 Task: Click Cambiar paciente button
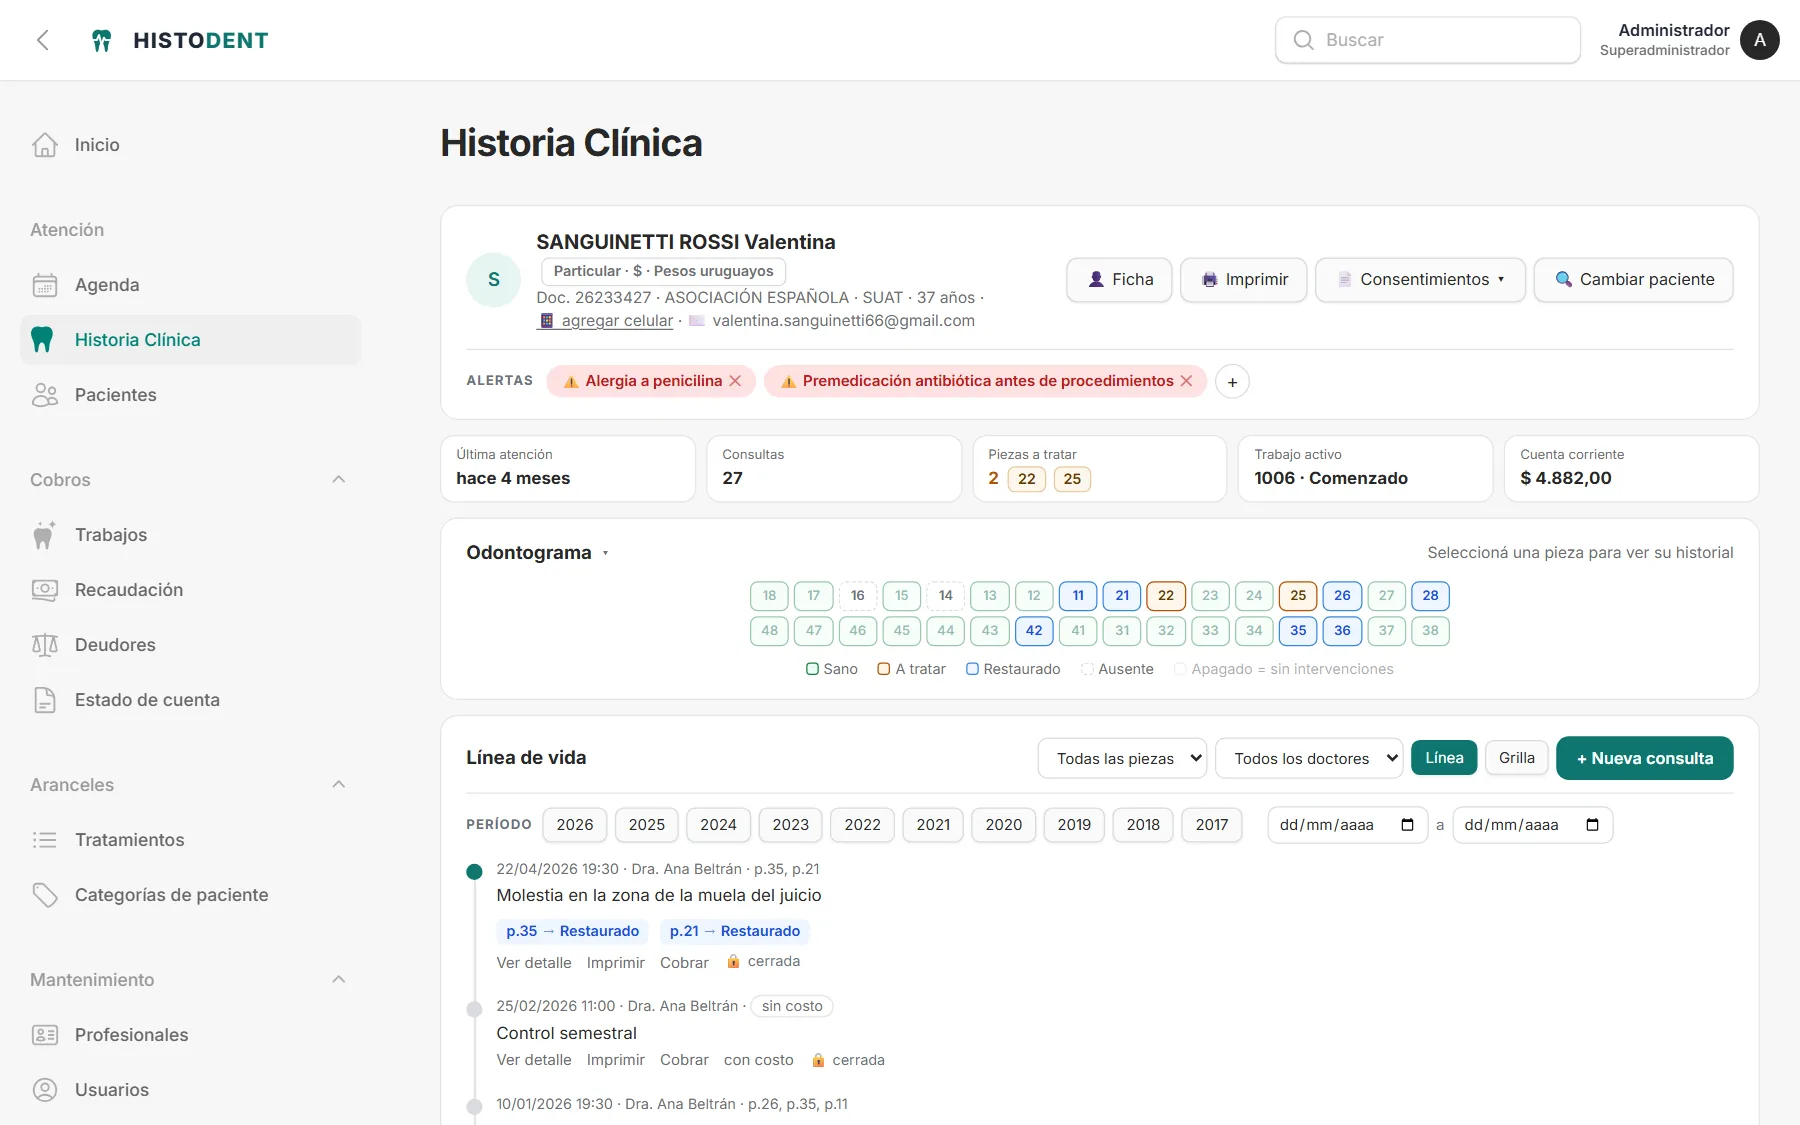(1634, 280)
